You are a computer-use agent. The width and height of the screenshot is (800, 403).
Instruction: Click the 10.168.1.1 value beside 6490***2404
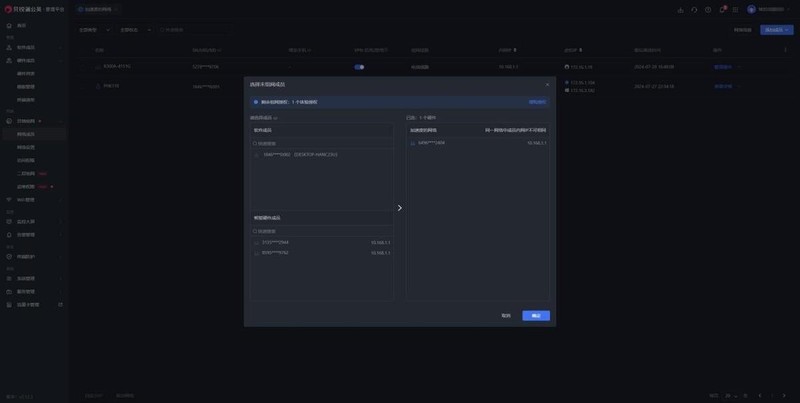click(537, 143)
